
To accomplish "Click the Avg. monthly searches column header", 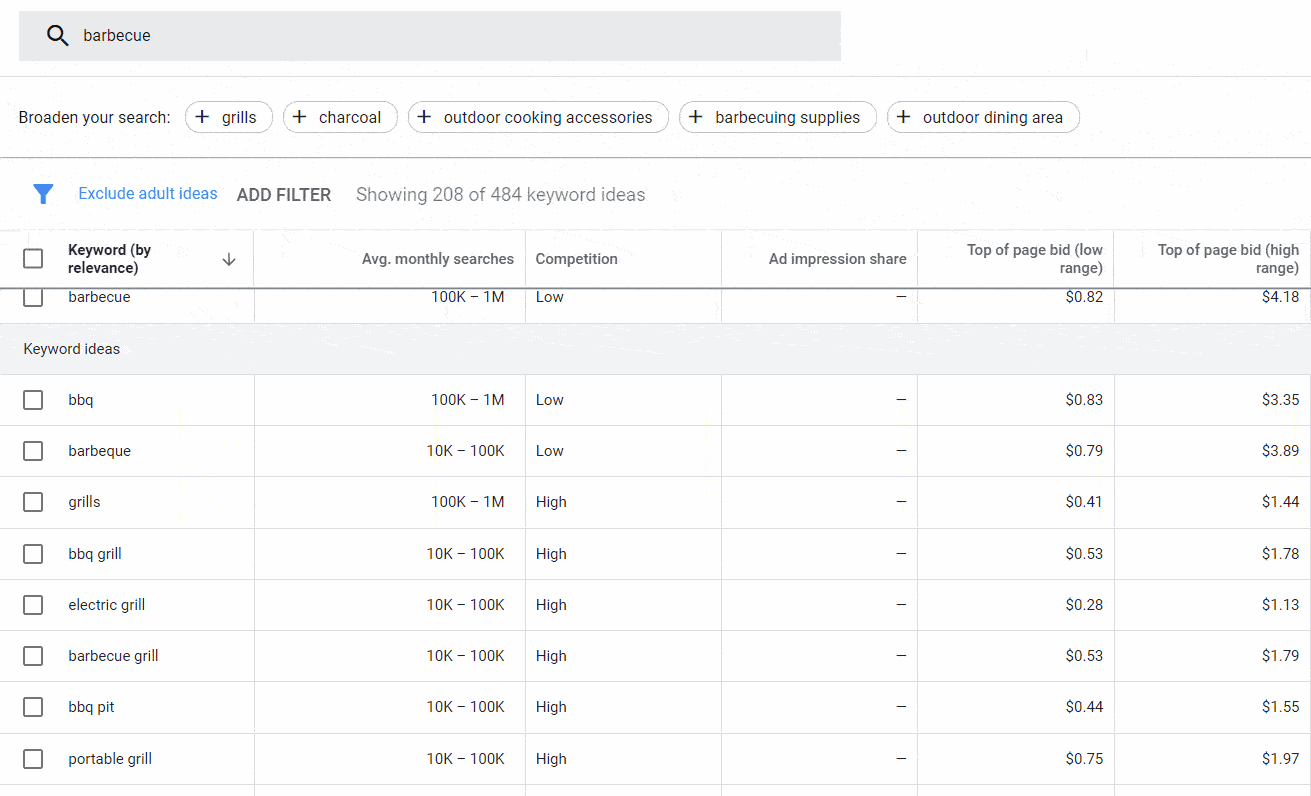I will point(437,258).
